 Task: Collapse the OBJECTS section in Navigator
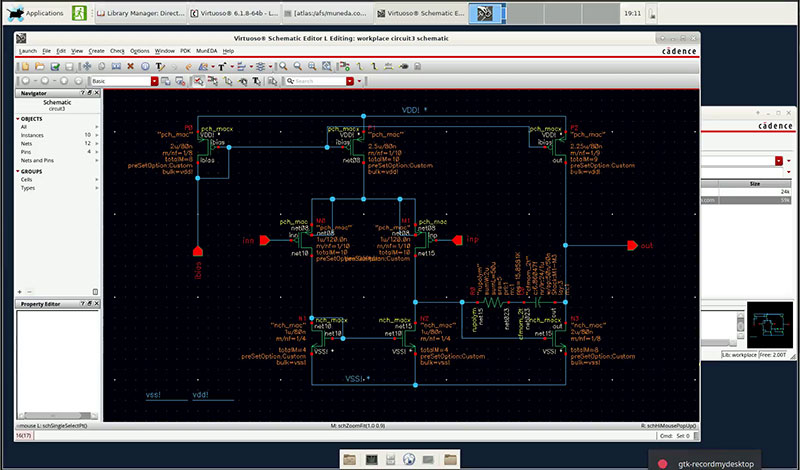(x=18, y=119)
